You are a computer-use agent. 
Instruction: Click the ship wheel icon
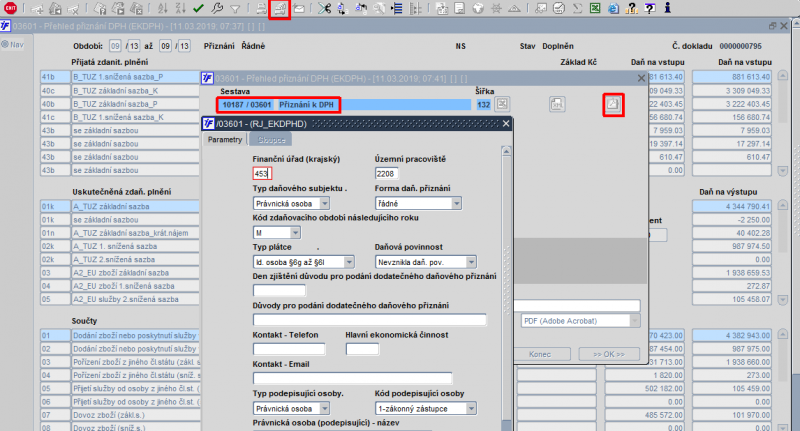click(x=496, y=8)
